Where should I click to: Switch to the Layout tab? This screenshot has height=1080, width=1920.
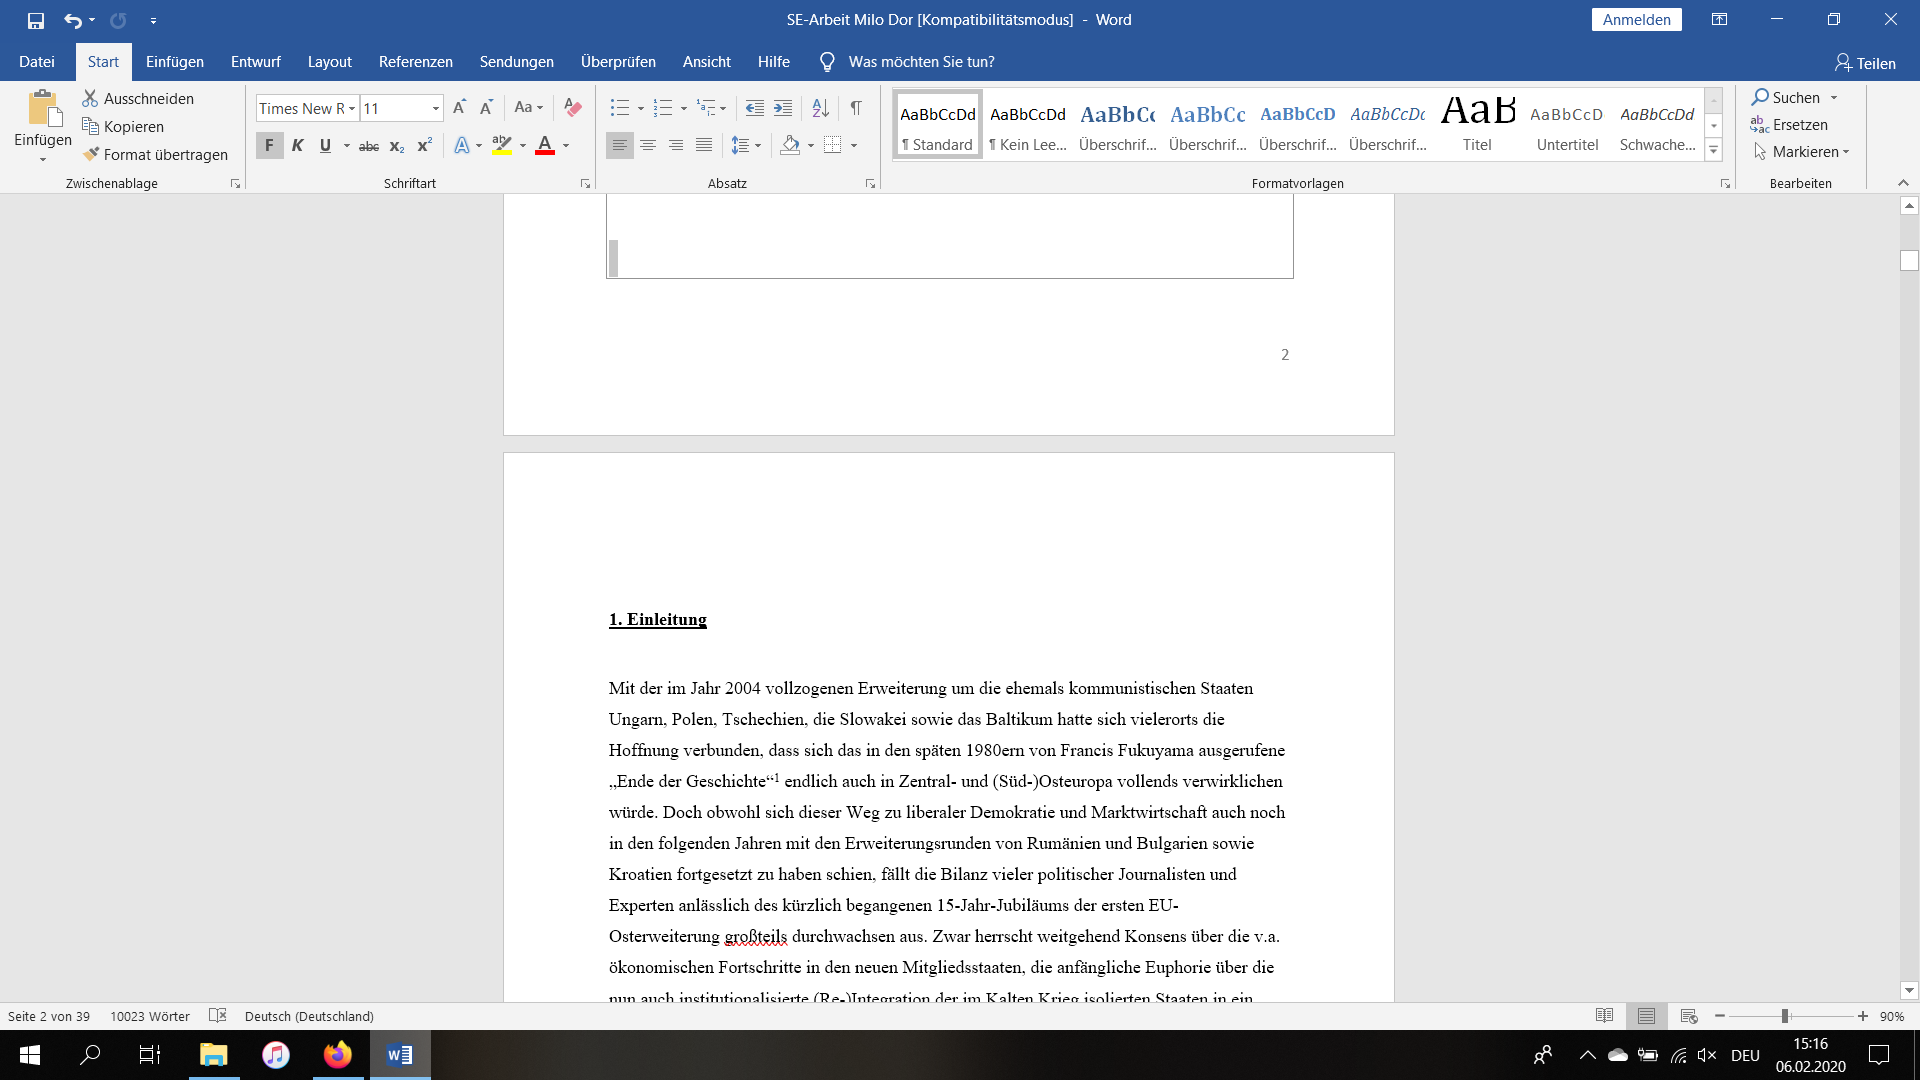coord(329,62)
